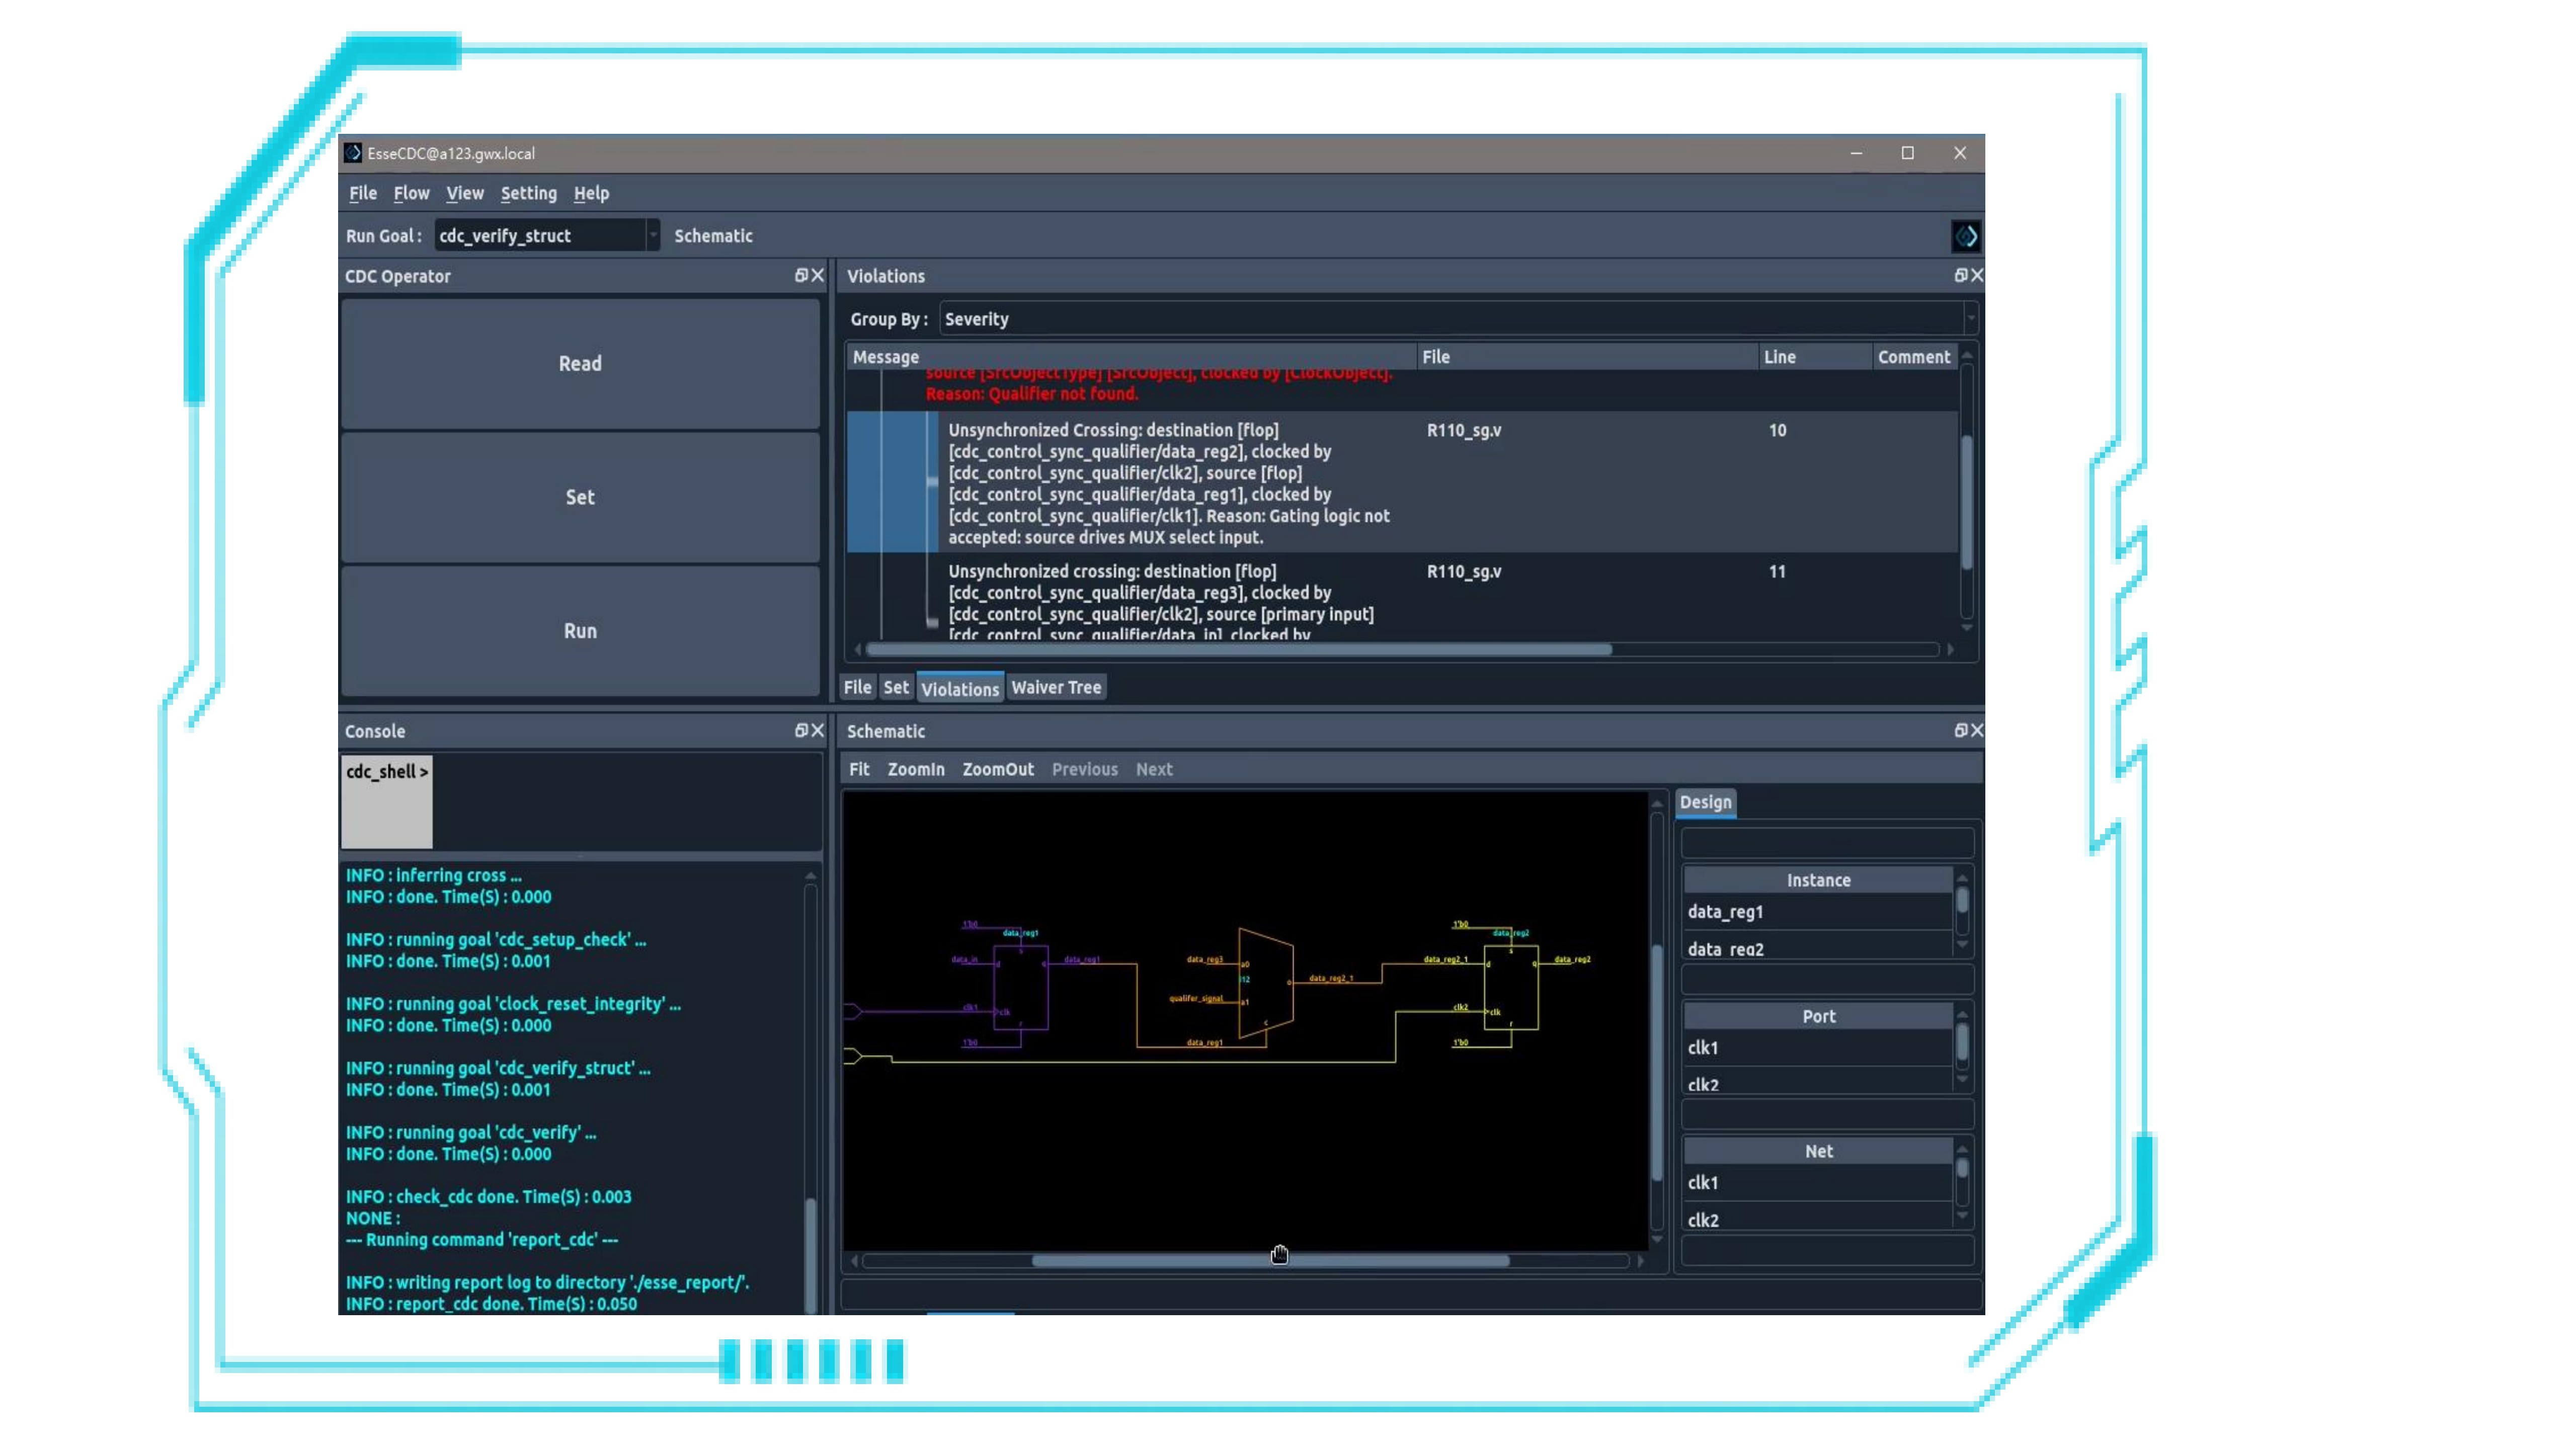2576x1449 pixels.
Task: Open the Run Goal dropdown
Action: [x=547, y=236]
